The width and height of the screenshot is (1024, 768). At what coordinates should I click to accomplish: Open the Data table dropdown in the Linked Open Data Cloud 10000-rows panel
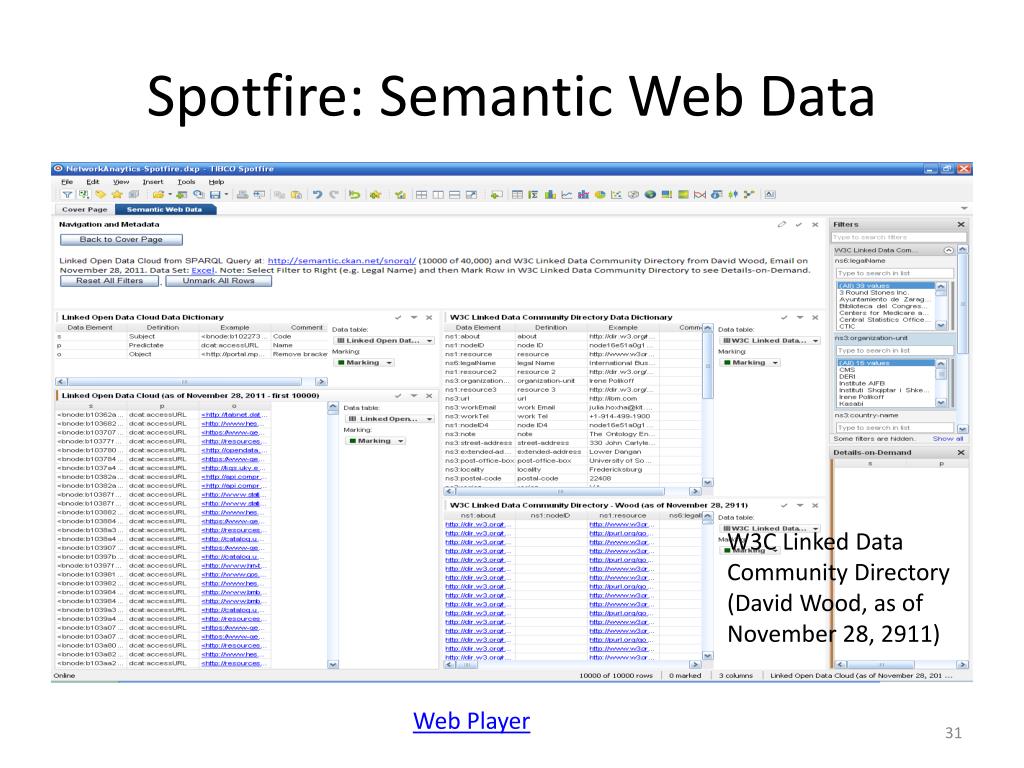(389, 419)
